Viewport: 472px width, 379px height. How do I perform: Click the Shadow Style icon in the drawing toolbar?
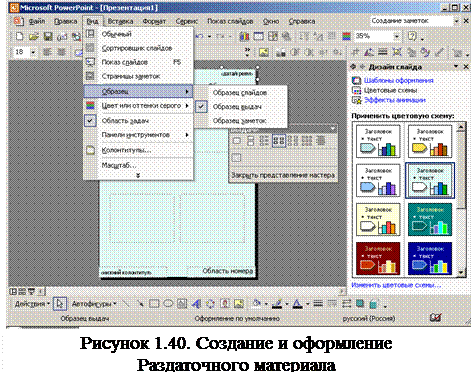tap(360, 304)
